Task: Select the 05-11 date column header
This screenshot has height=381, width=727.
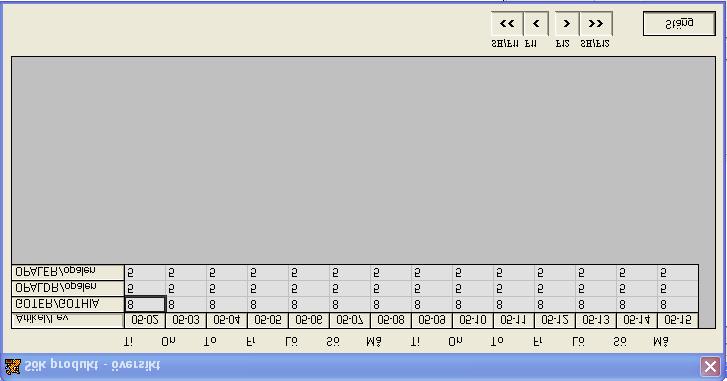Action: click(x=514, y=320)
